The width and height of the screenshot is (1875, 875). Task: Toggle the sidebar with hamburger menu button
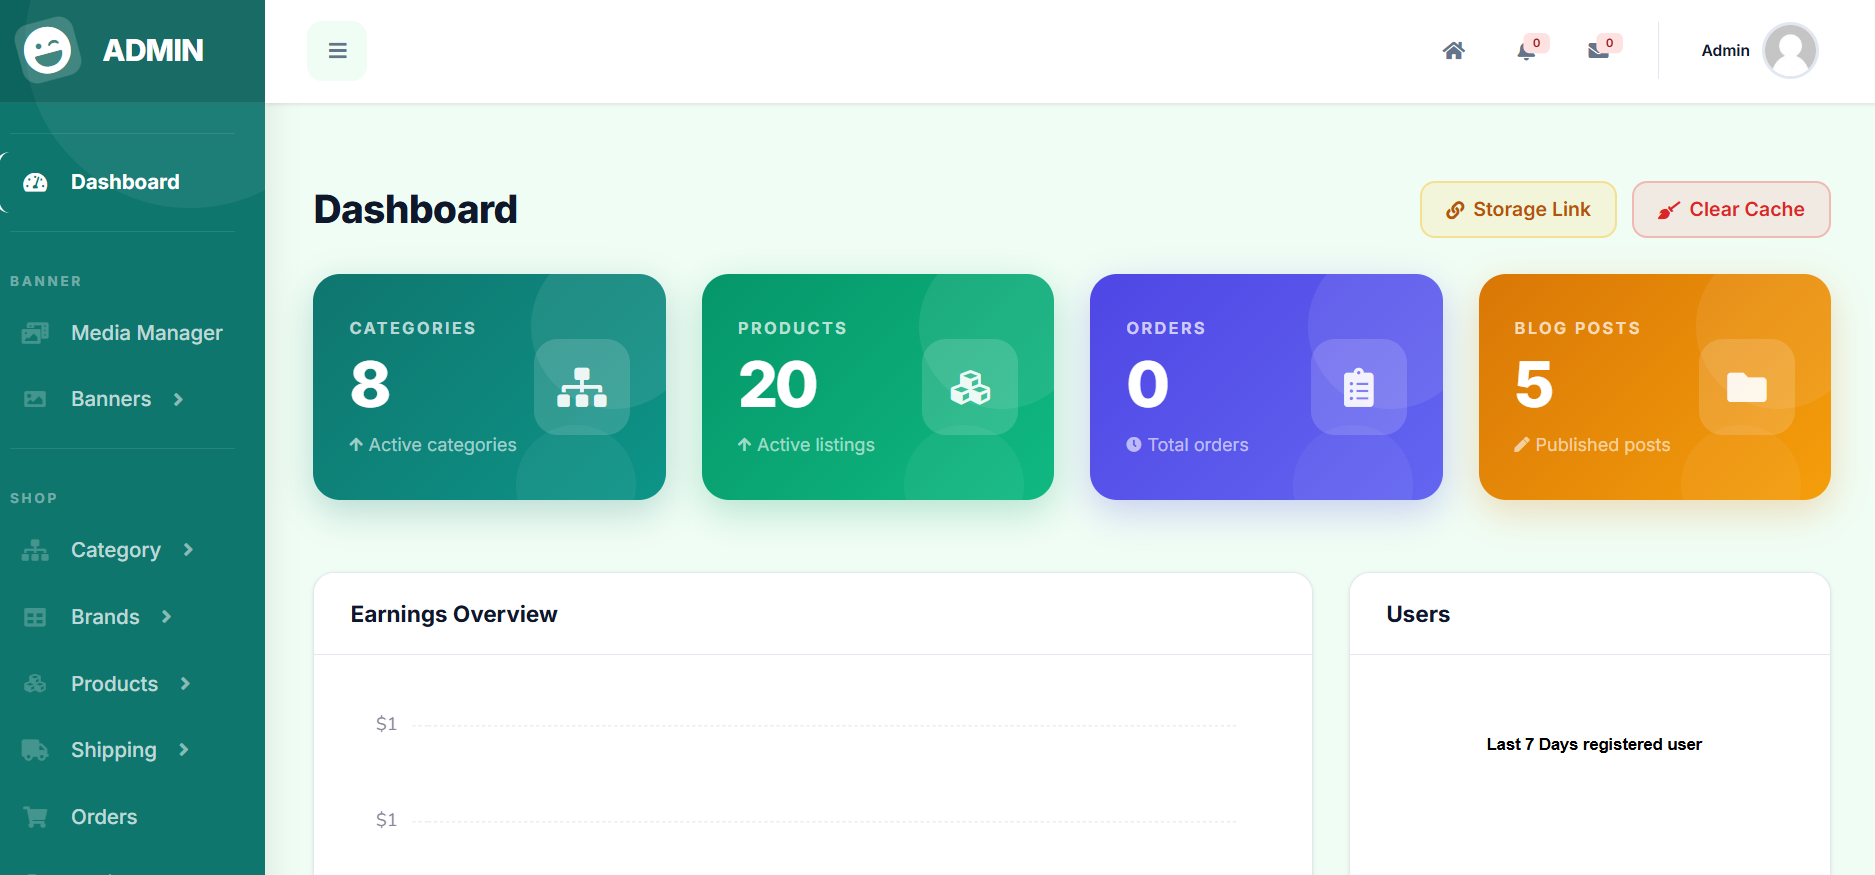coord(337,51)
